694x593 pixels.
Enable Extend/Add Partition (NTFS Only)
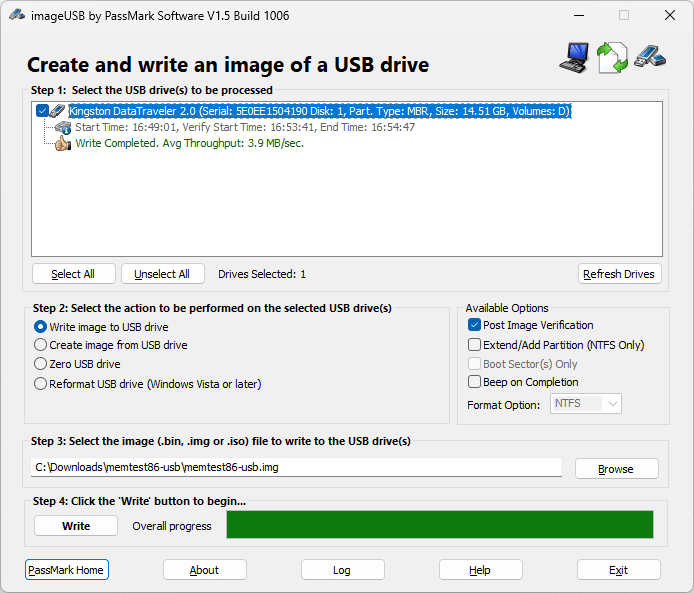pos(474,345)
